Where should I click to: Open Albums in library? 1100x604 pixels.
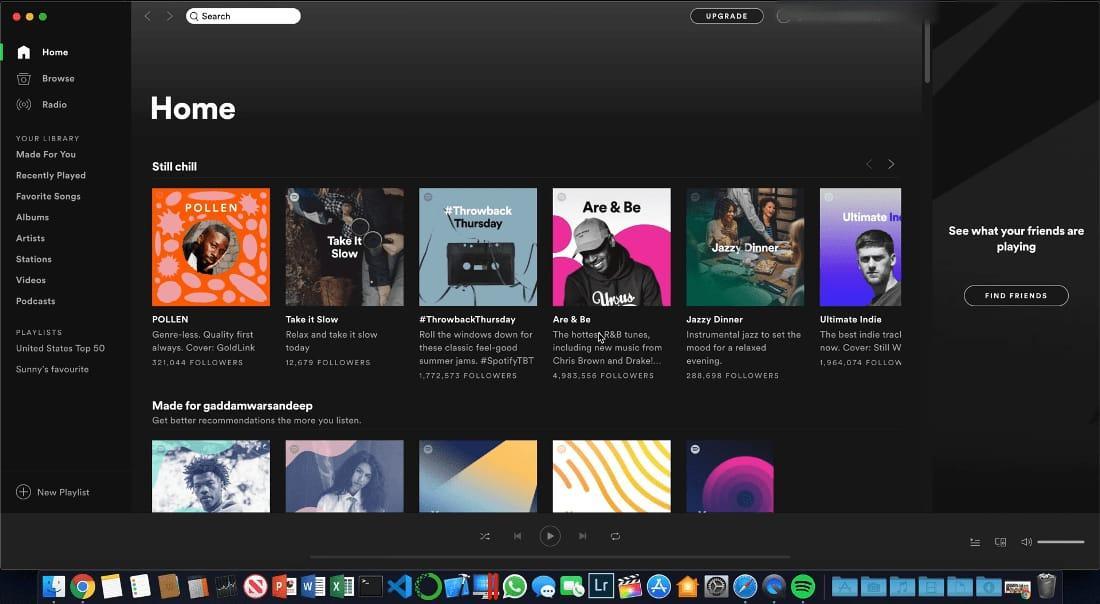tap(32, 217)
